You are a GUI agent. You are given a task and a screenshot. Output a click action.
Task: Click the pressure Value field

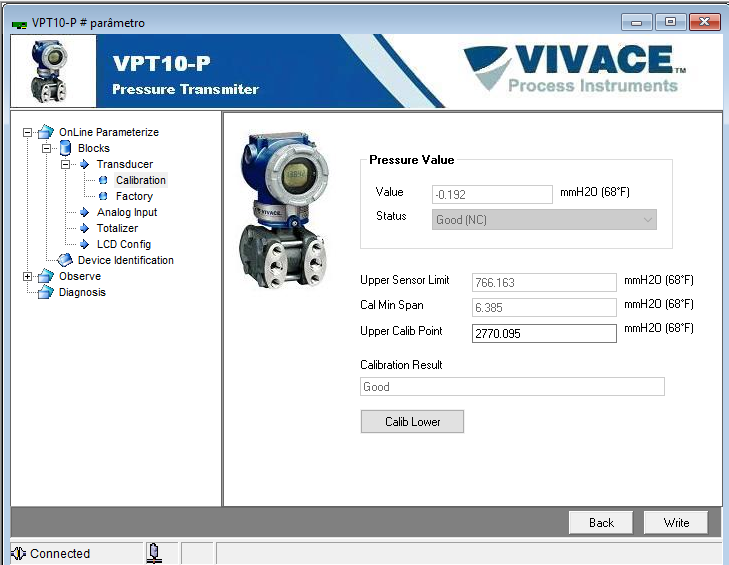(492, 194)
